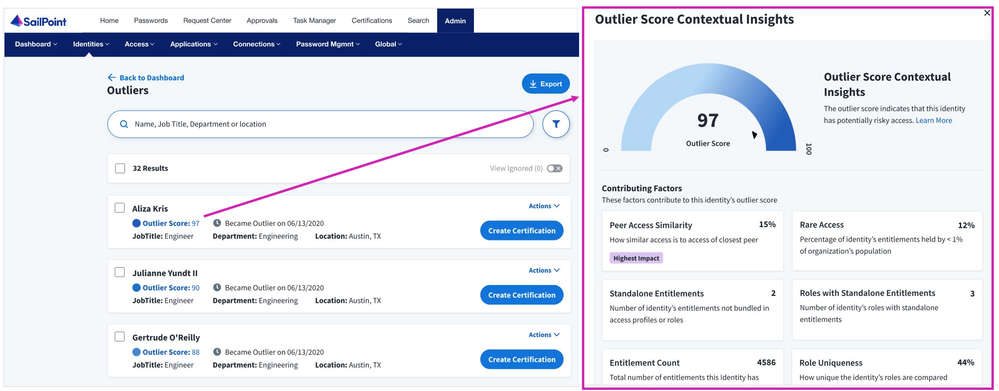Click the 4586 entitlement count value
Screen dimensions: 999x391
point(766,362)
